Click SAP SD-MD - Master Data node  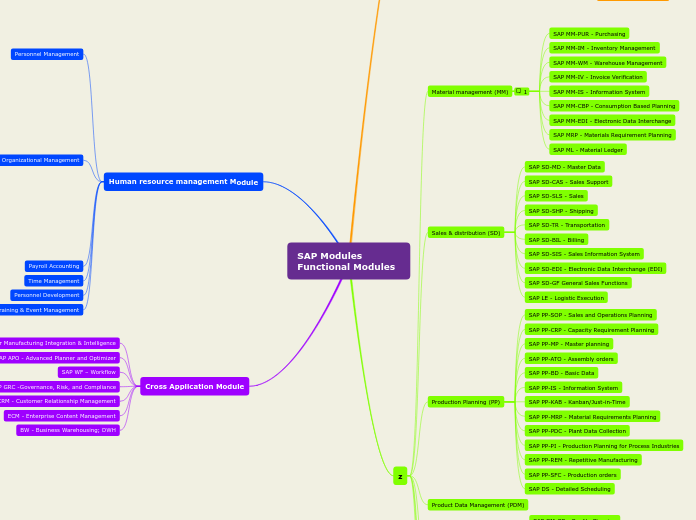(565, 167)
